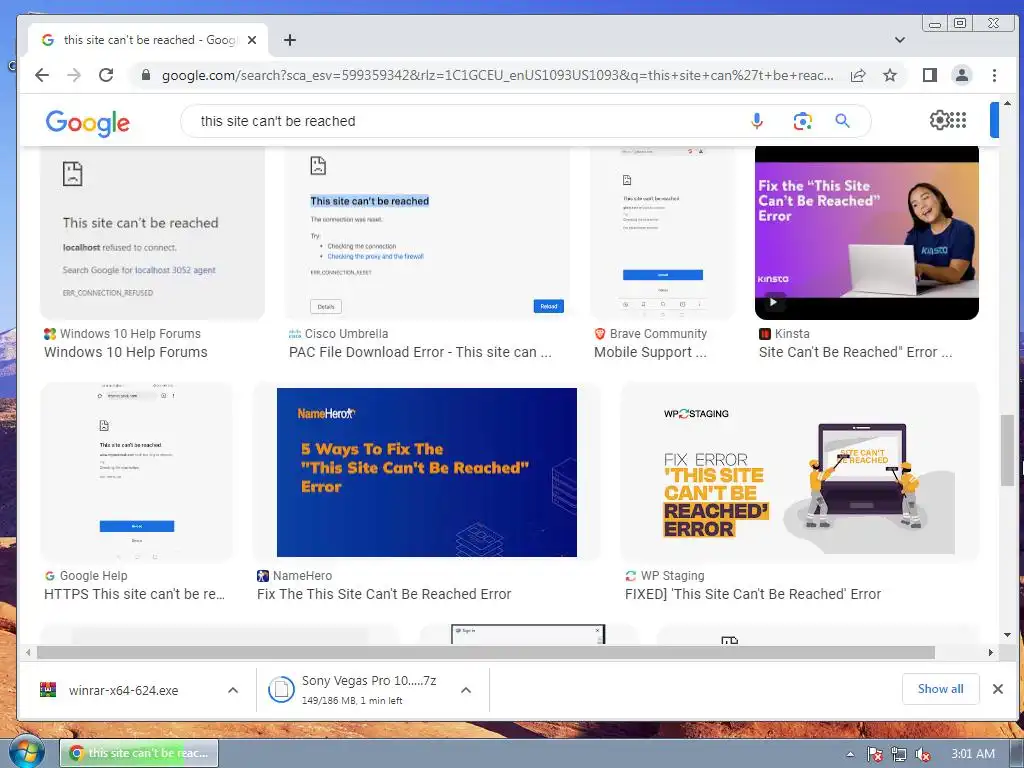The image size is (1024, 768).
Task: Open Action Center flag icon
Action: click(874, 754)
